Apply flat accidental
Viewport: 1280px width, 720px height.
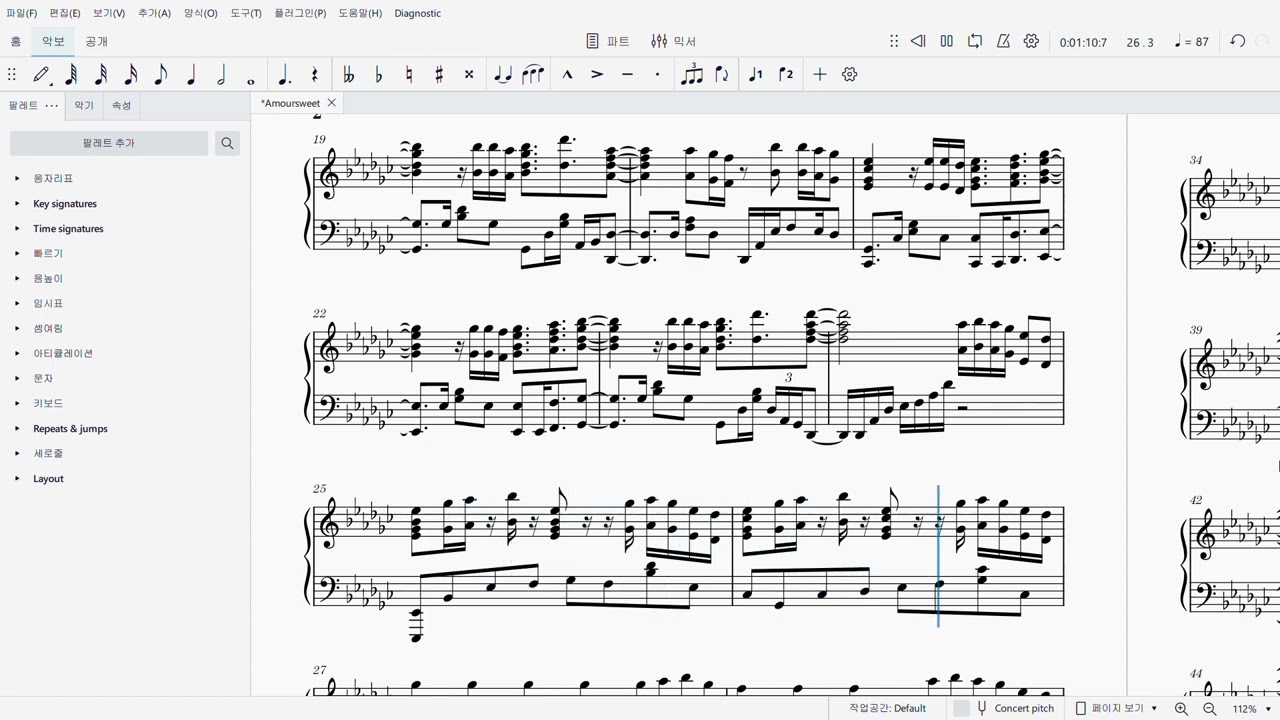coord(378,74)
